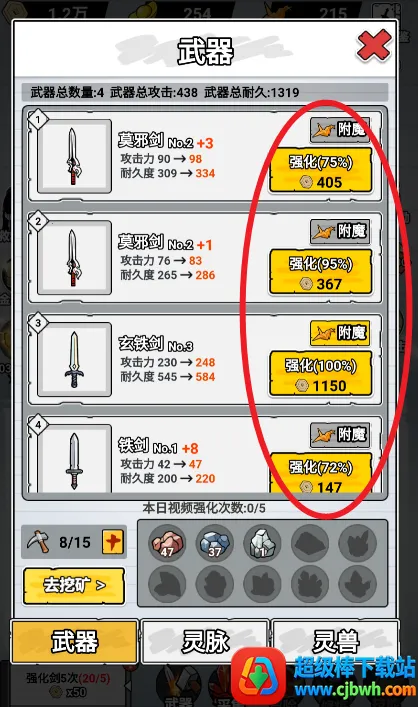Click the first 莫邪剑 +3 sword icon
Viewport: 418px width, 707px height.
tap(74, 156)
